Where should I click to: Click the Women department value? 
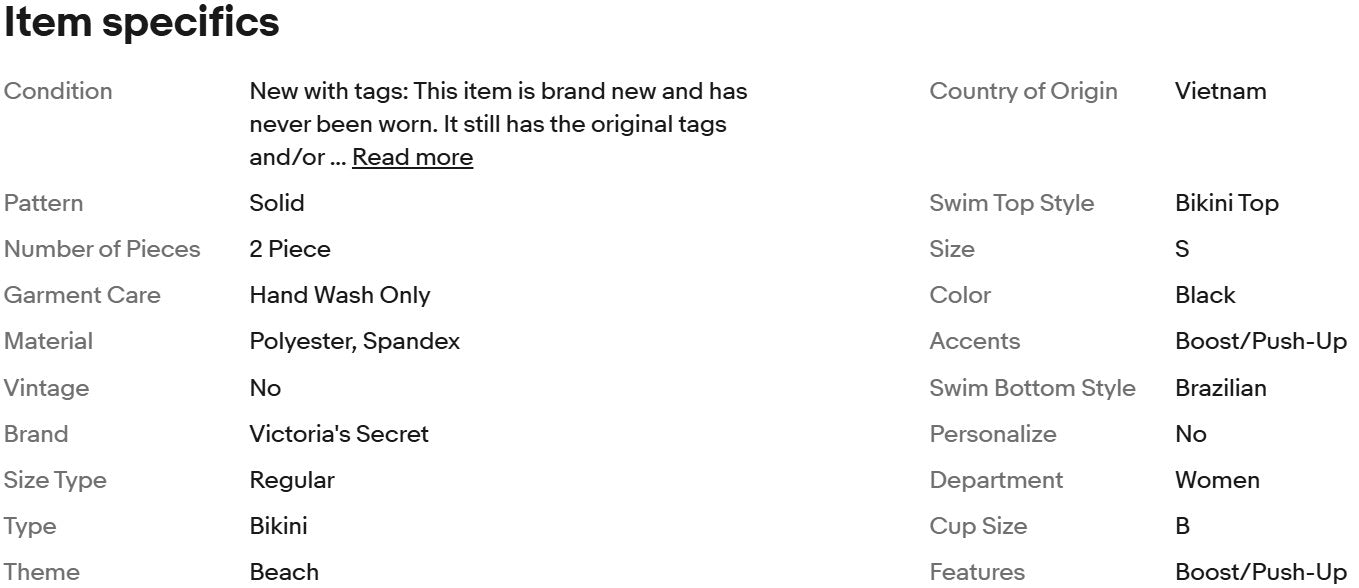[x=1217, y=480]
